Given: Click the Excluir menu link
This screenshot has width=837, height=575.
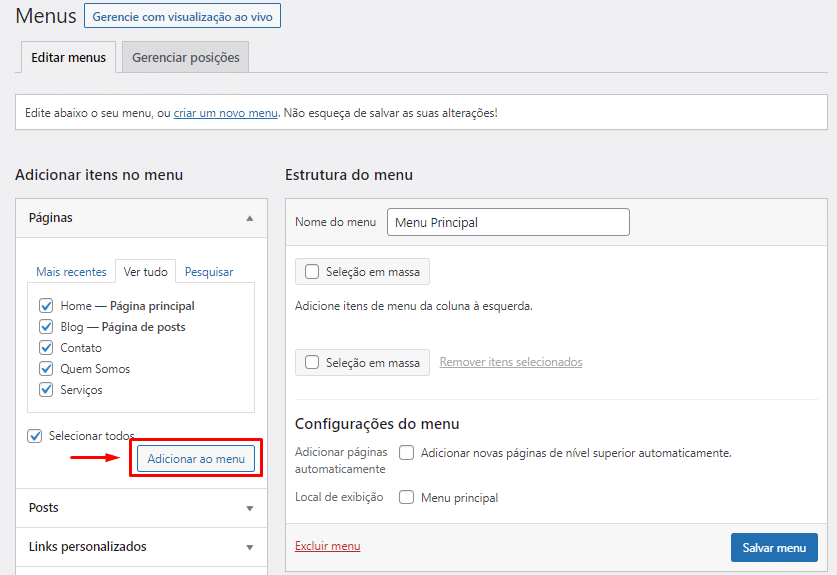Looking at the screenshot, I should pyautogui.click(x=327, y=546).
